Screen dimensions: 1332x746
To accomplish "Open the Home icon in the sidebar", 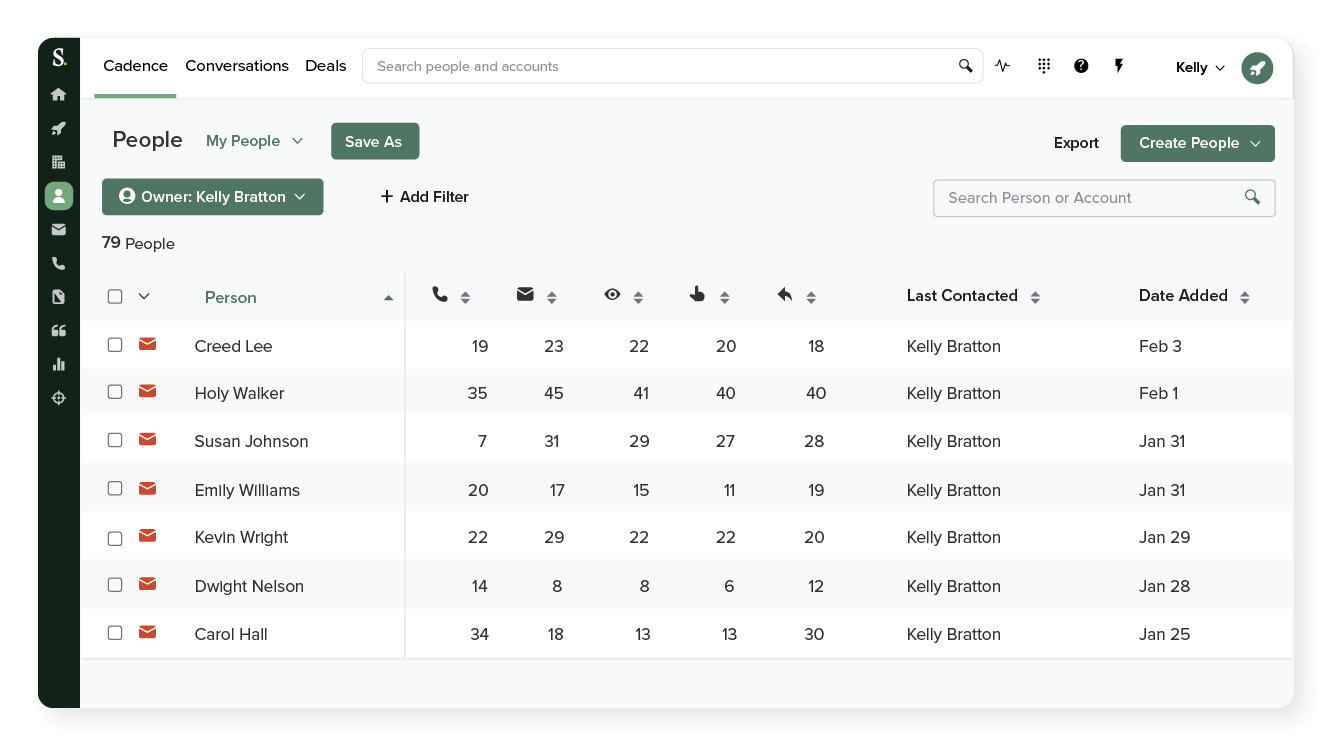I will click(58, 94).
